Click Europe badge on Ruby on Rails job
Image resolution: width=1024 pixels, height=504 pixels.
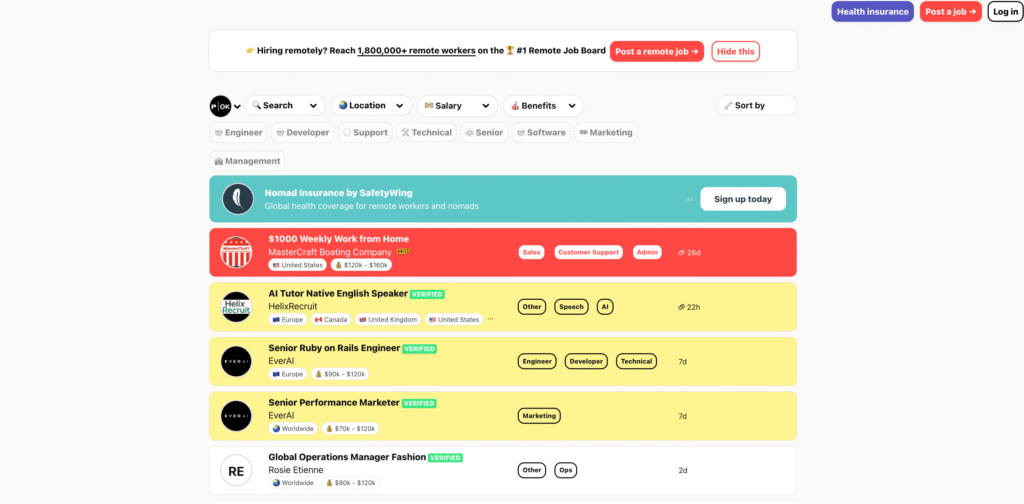click(288, 375)
